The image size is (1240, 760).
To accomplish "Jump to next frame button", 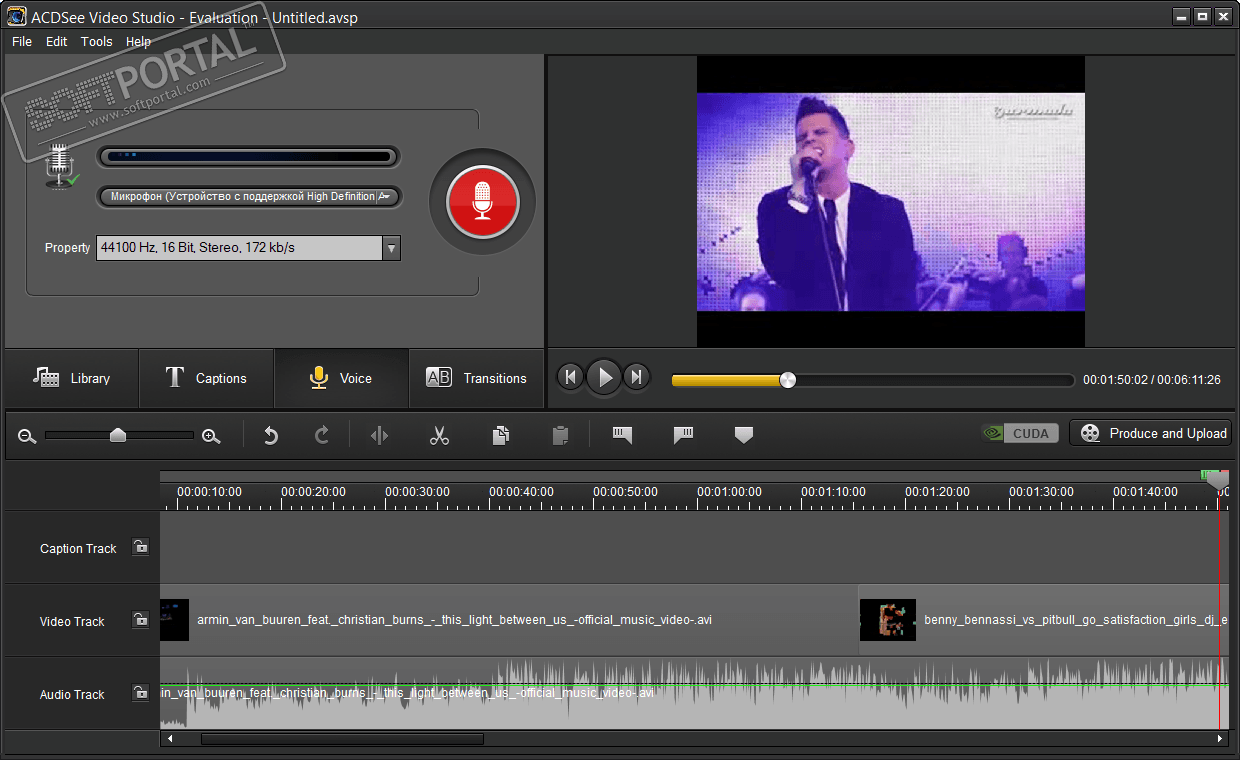I will 637,377.
